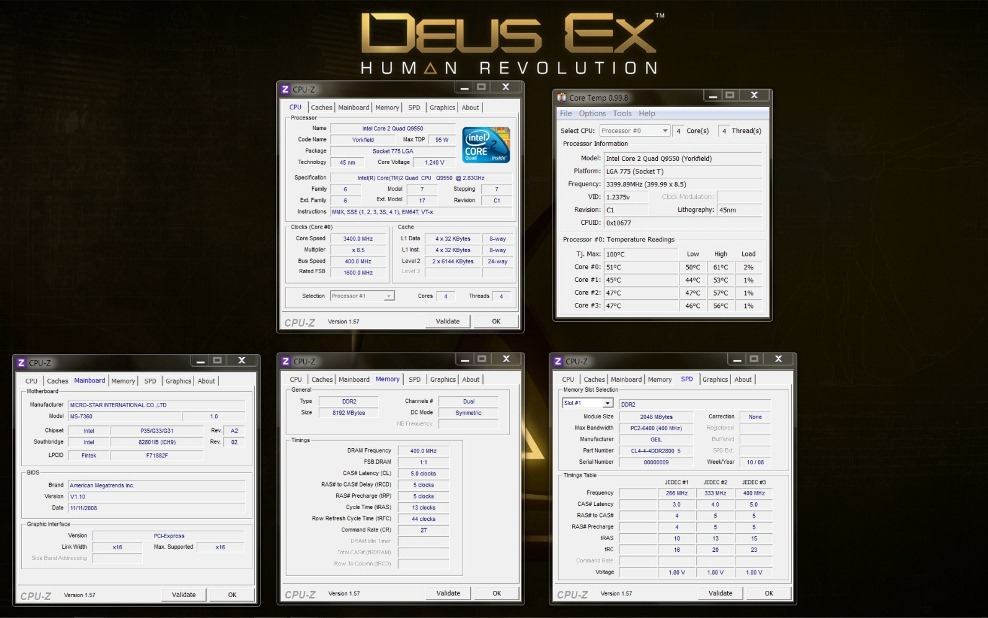Click the Core Temp title bar icon

(x=561, y=98)
